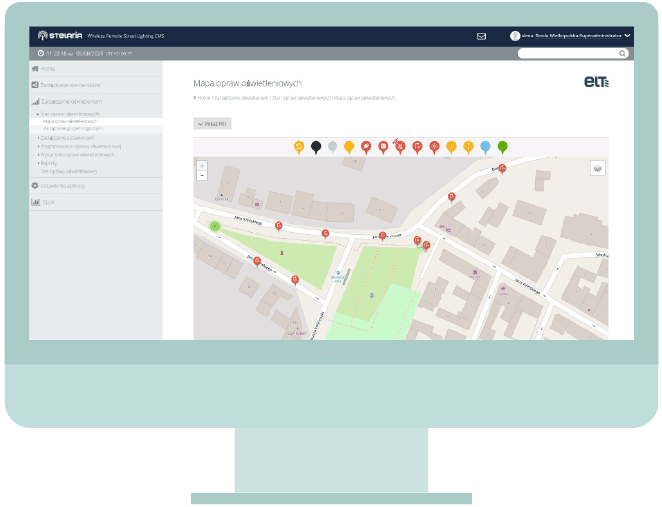Screen dimensions: 662x507
Task: Select the grey marker legend icon
Action: pos(333,147)
